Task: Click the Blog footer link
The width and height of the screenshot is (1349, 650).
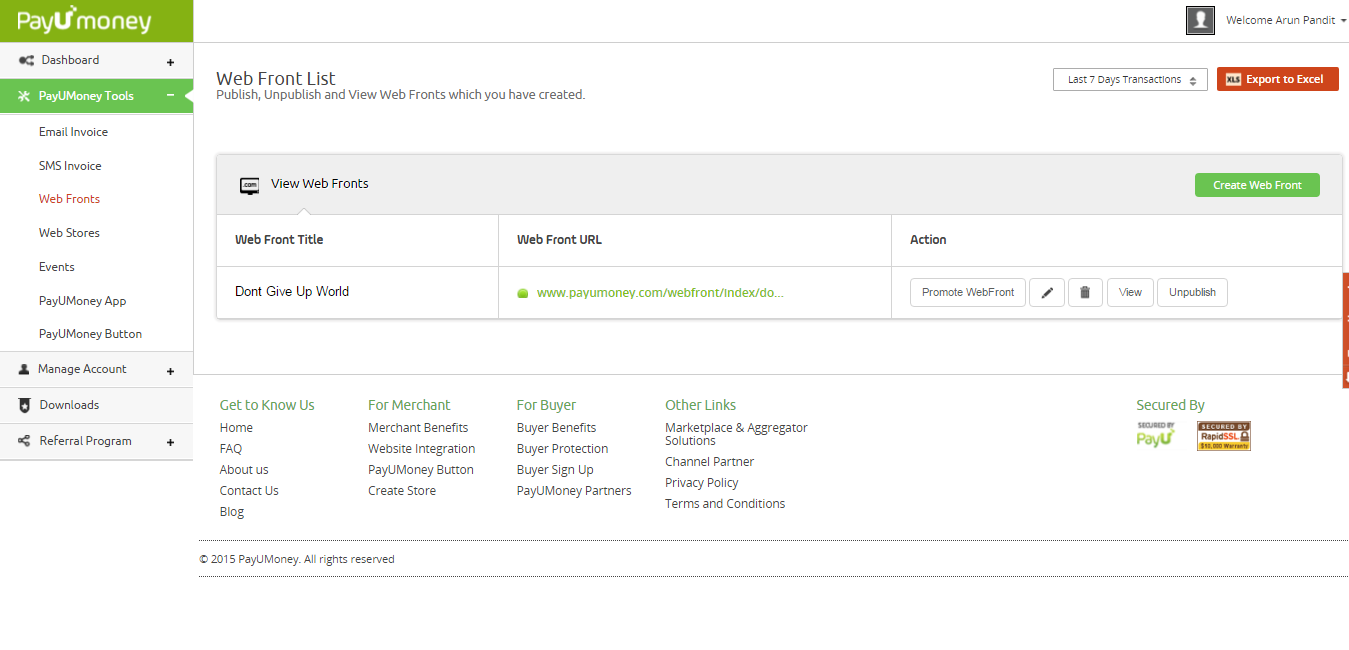Action: tap(232, 512)
